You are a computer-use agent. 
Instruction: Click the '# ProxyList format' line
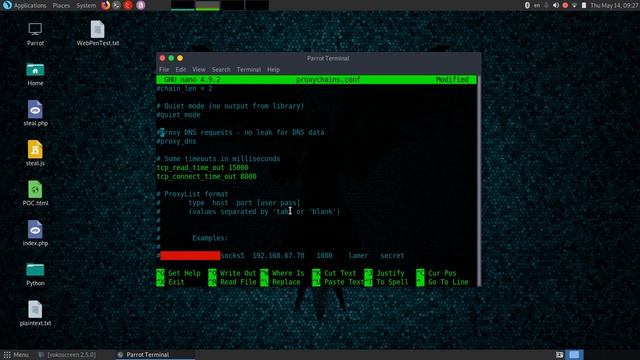click(x=192, y=194)
